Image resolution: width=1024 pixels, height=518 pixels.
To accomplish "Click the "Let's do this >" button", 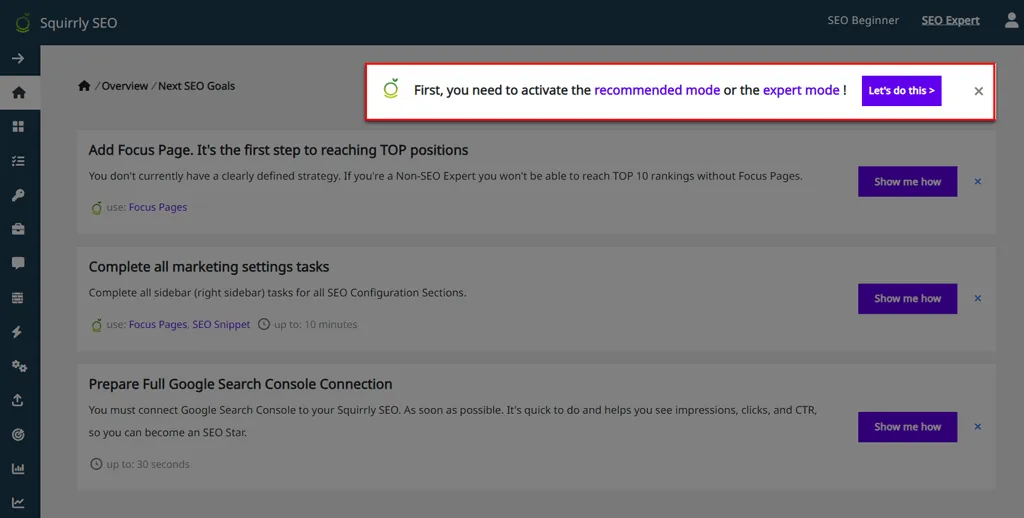I will (901, 91).
